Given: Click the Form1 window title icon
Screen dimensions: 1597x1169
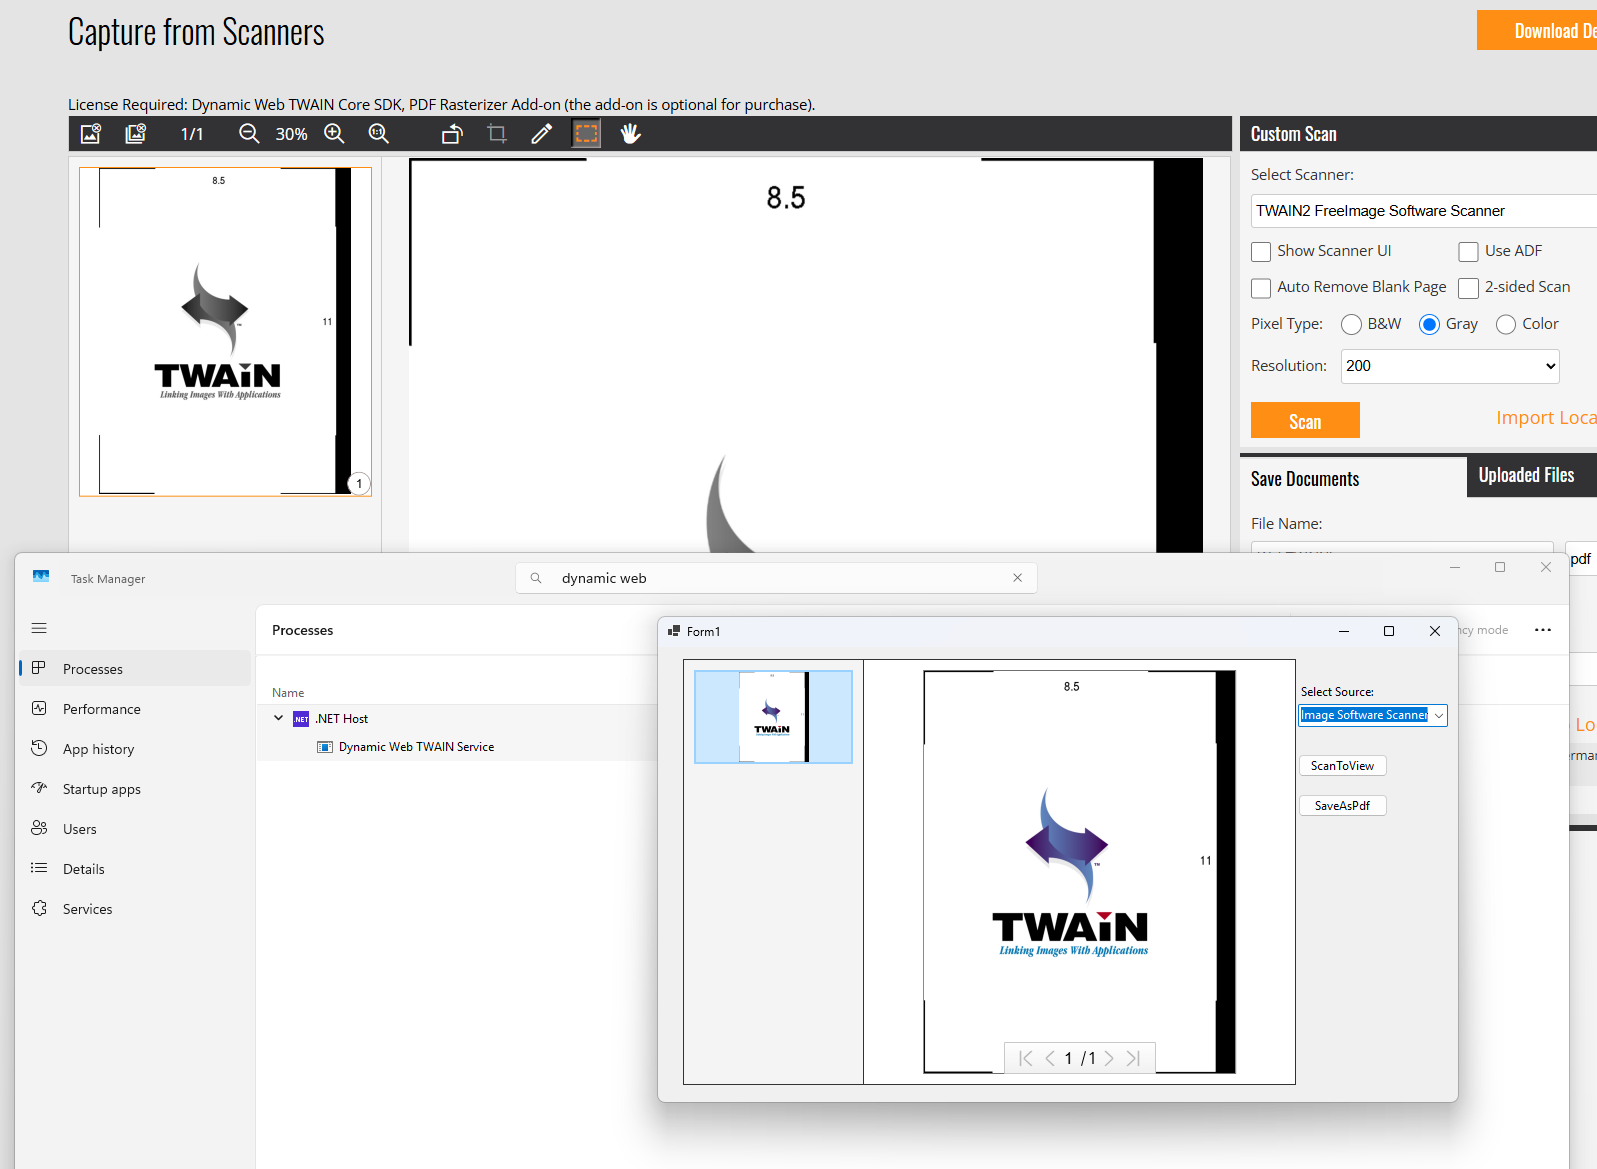Looking at the screenshot, I should 674,631.
